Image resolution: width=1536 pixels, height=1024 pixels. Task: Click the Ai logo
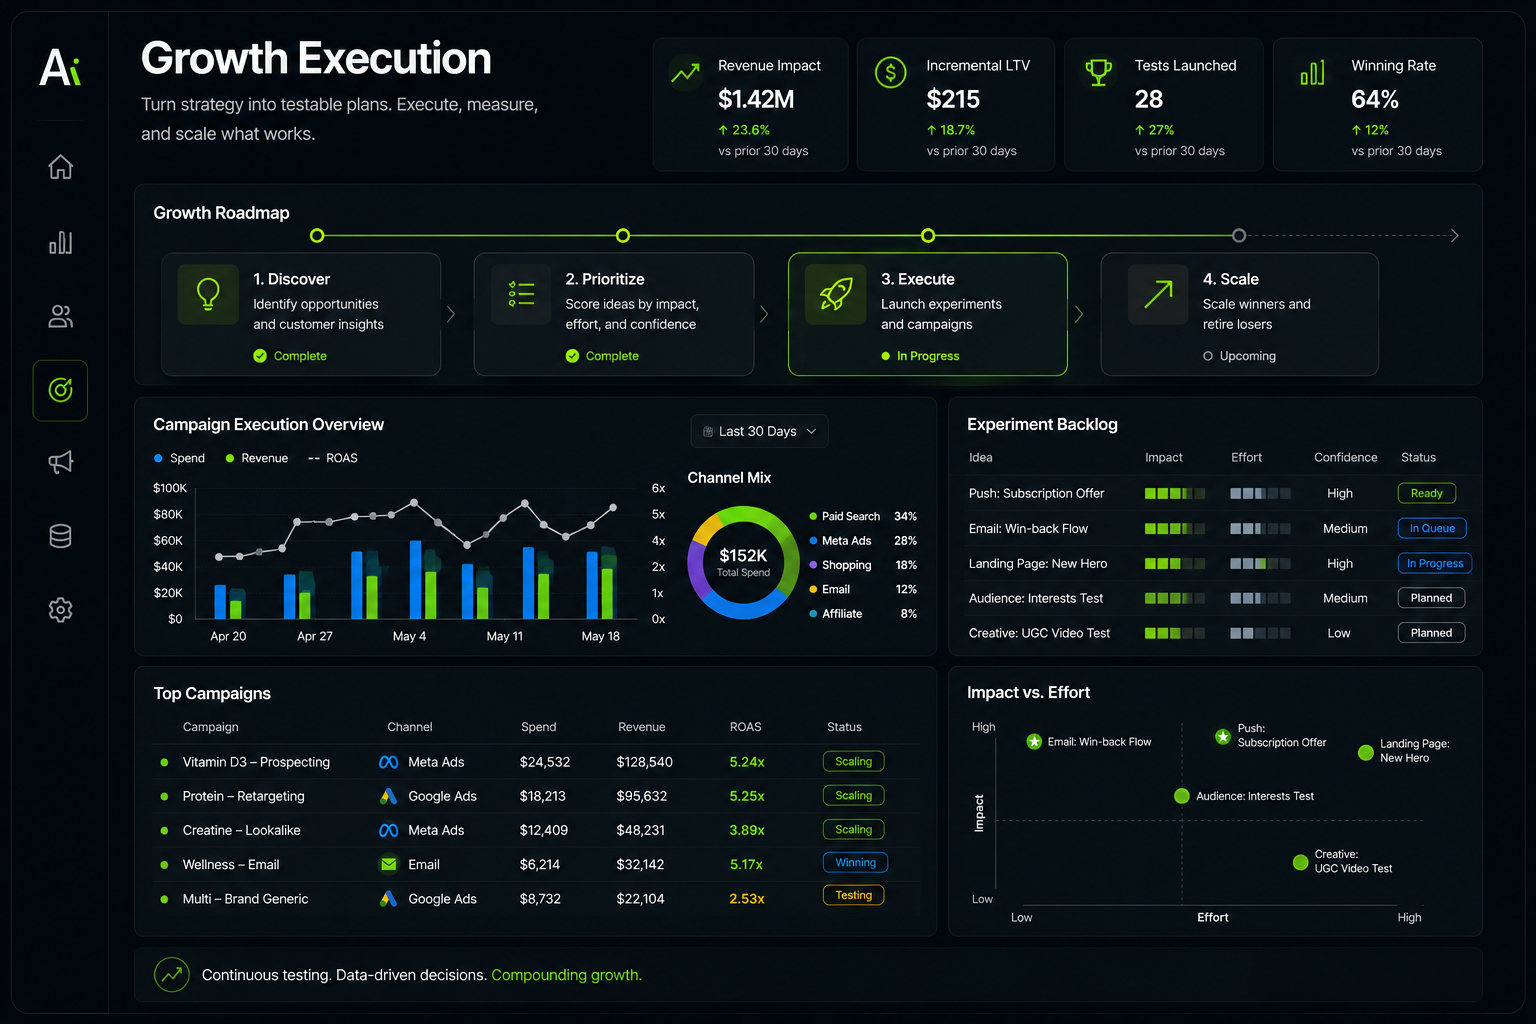tap(60, 67)
